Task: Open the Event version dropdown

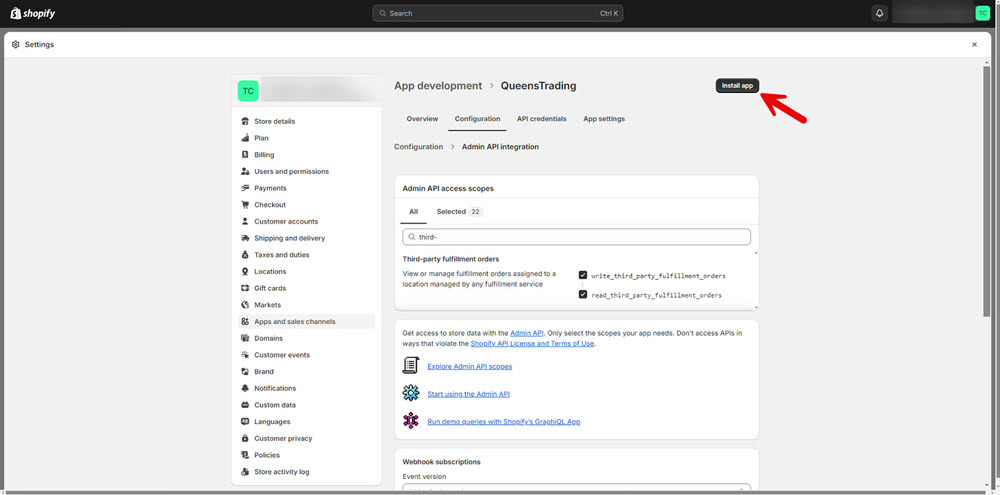Action: click(x=577, y=489)
